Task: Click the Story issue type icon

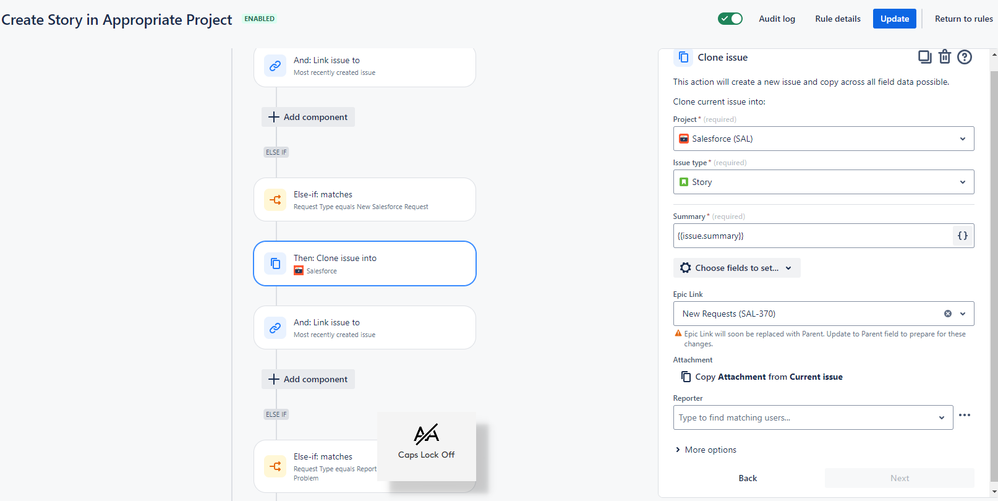Action: tap(684, 182)
